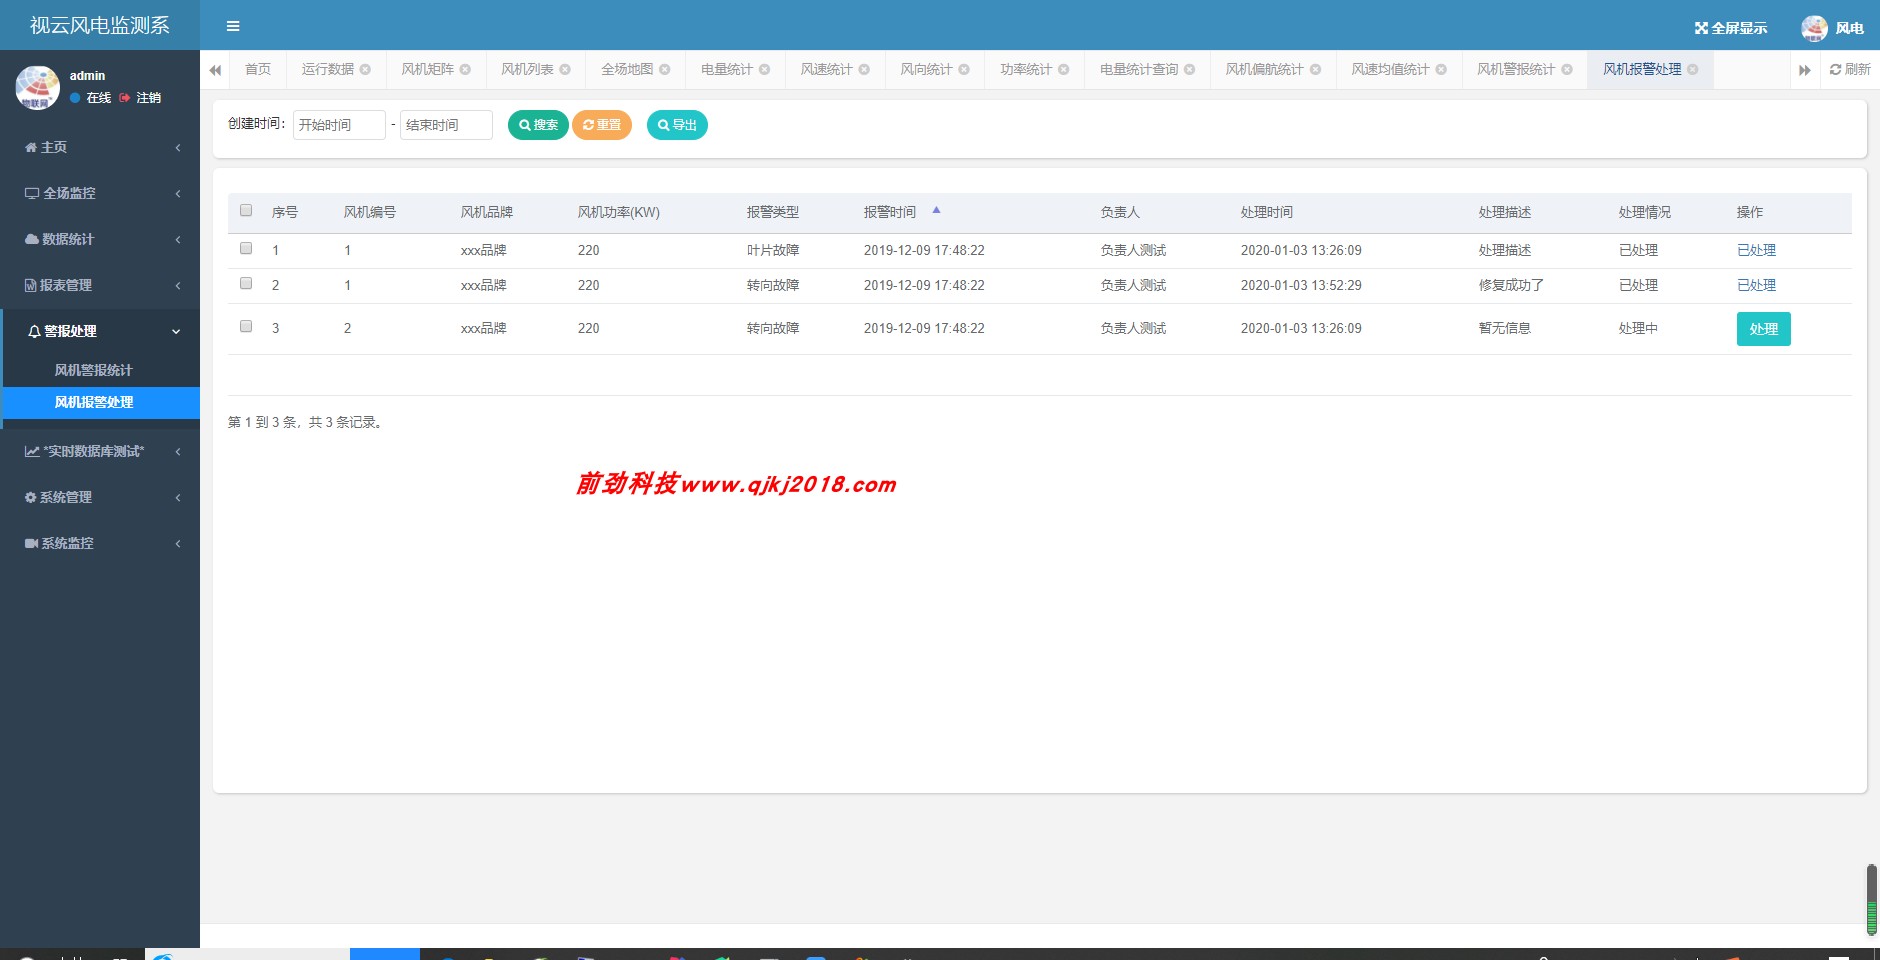
Task: Check the checkbox for row 1
Action: [x=247, y=247]
